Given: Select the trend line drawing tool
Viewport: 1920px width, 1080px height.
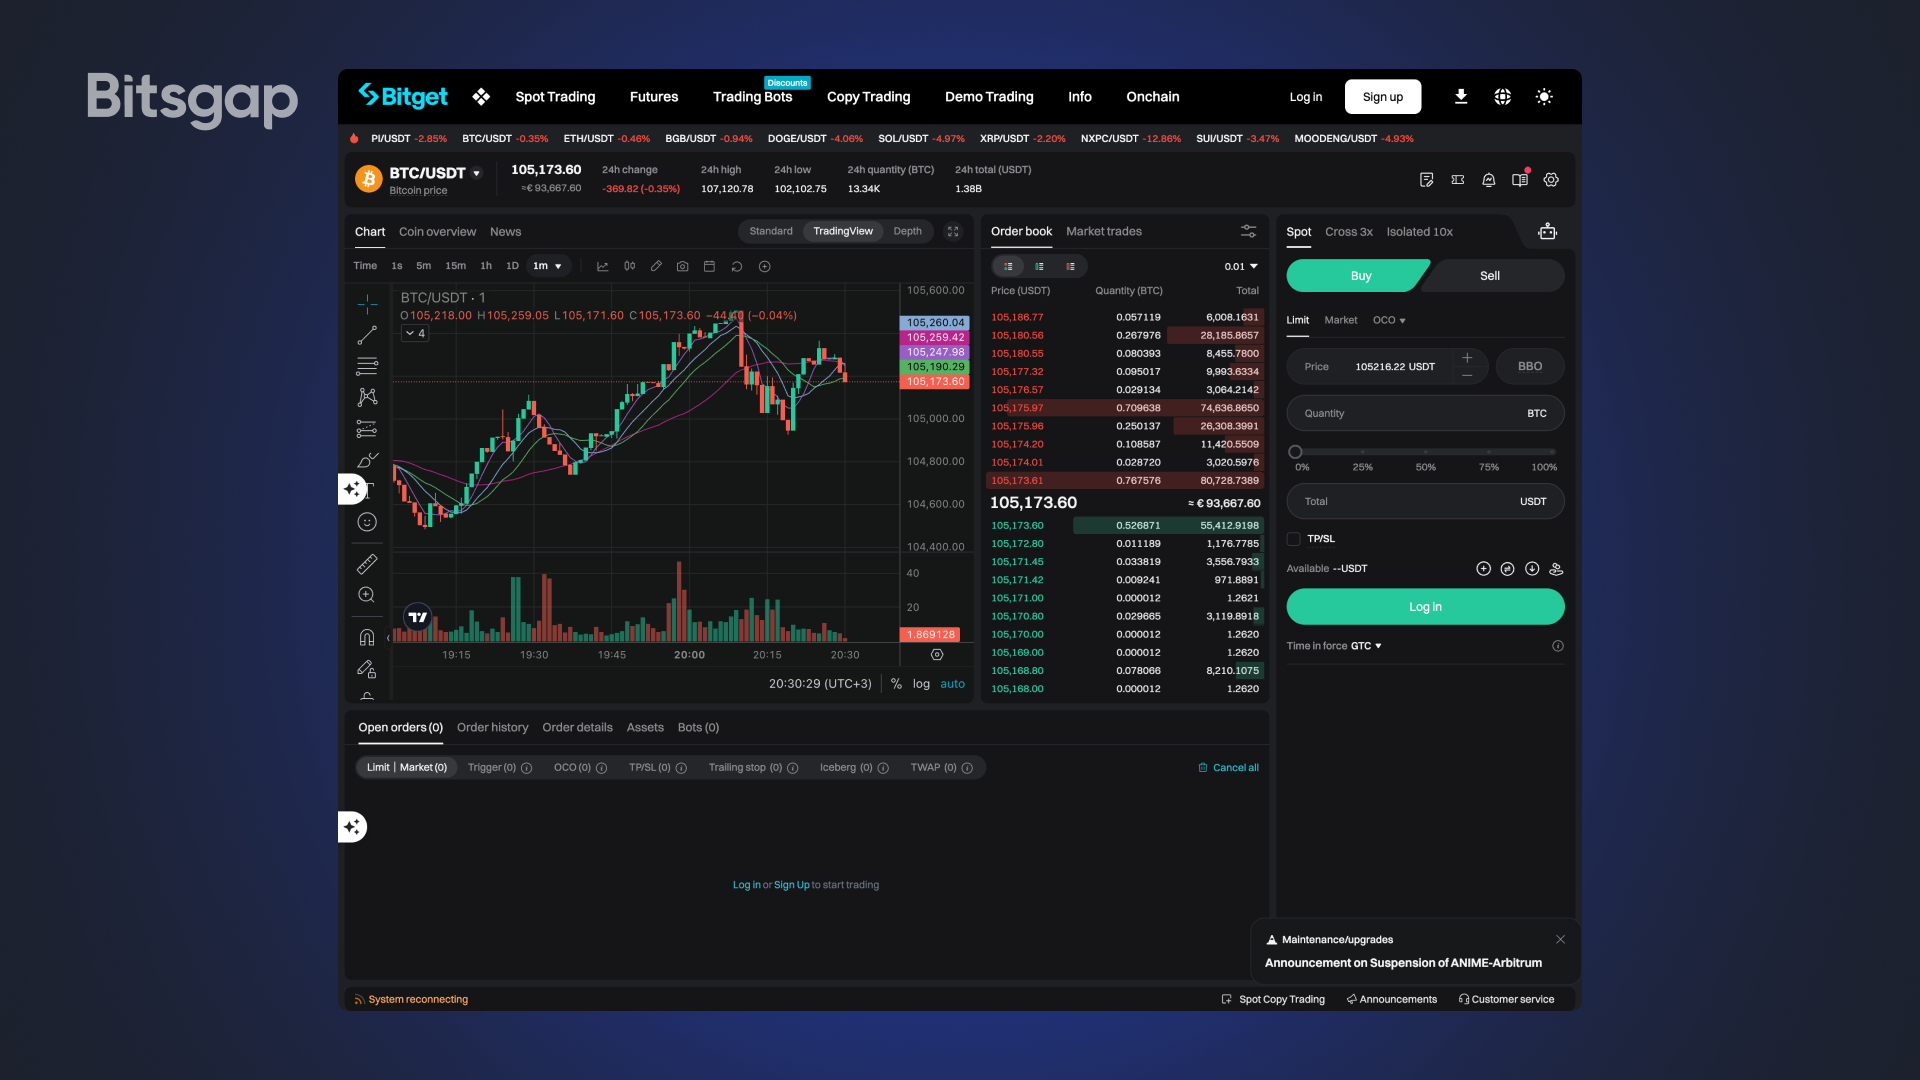Looking at the screenshot, I should pyautogui.click(x=367, y=335).
